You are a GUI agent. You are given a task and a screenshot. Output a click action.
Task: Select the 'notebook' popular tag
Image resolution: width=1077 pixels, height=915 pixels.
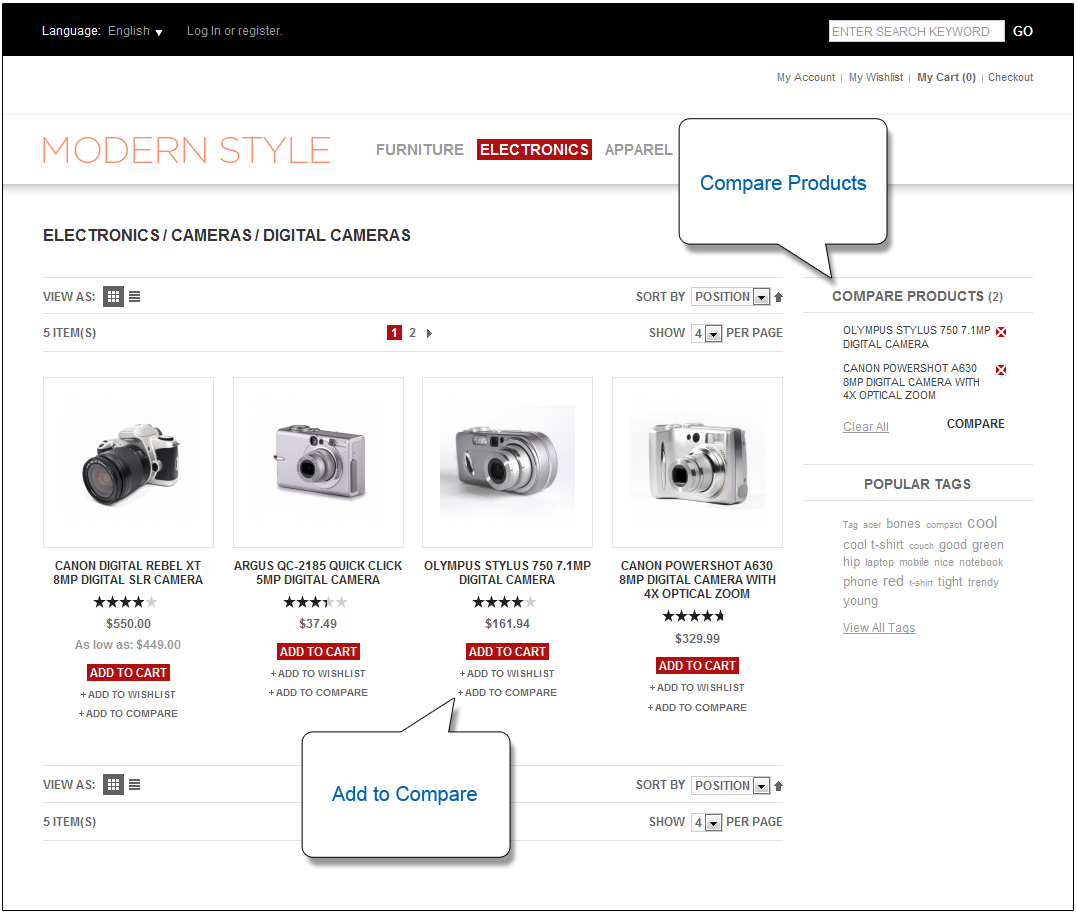pos(981,563)
